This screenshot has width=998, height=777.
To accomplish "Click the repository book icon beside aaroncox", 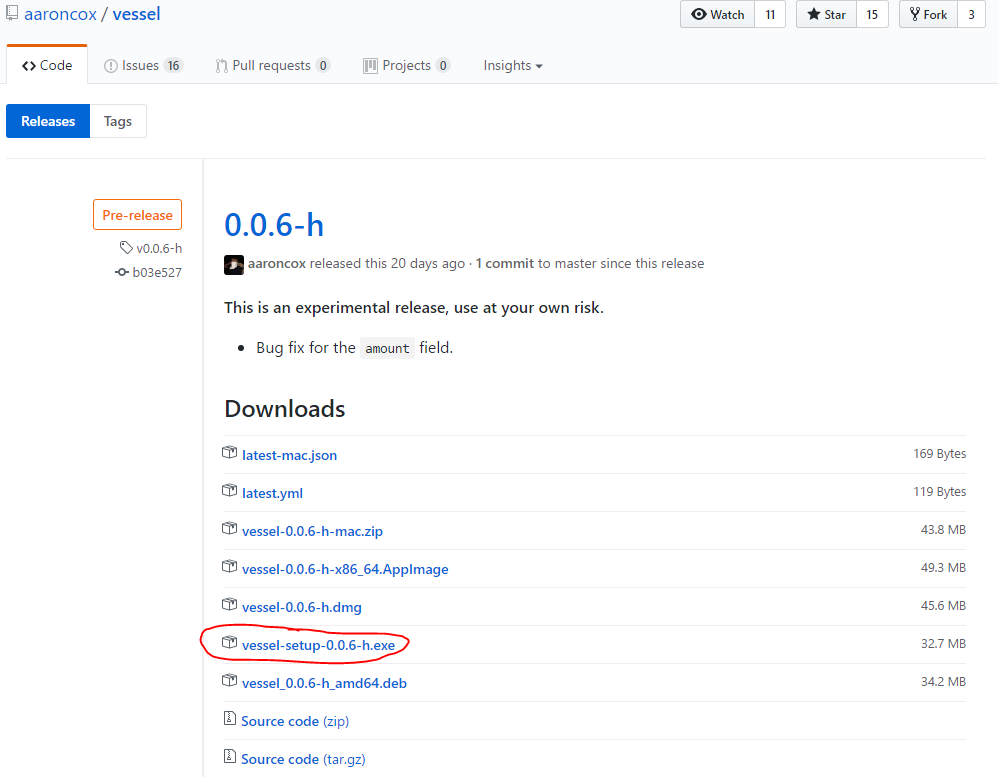I will pyautogui.click(x=12, y=13).
